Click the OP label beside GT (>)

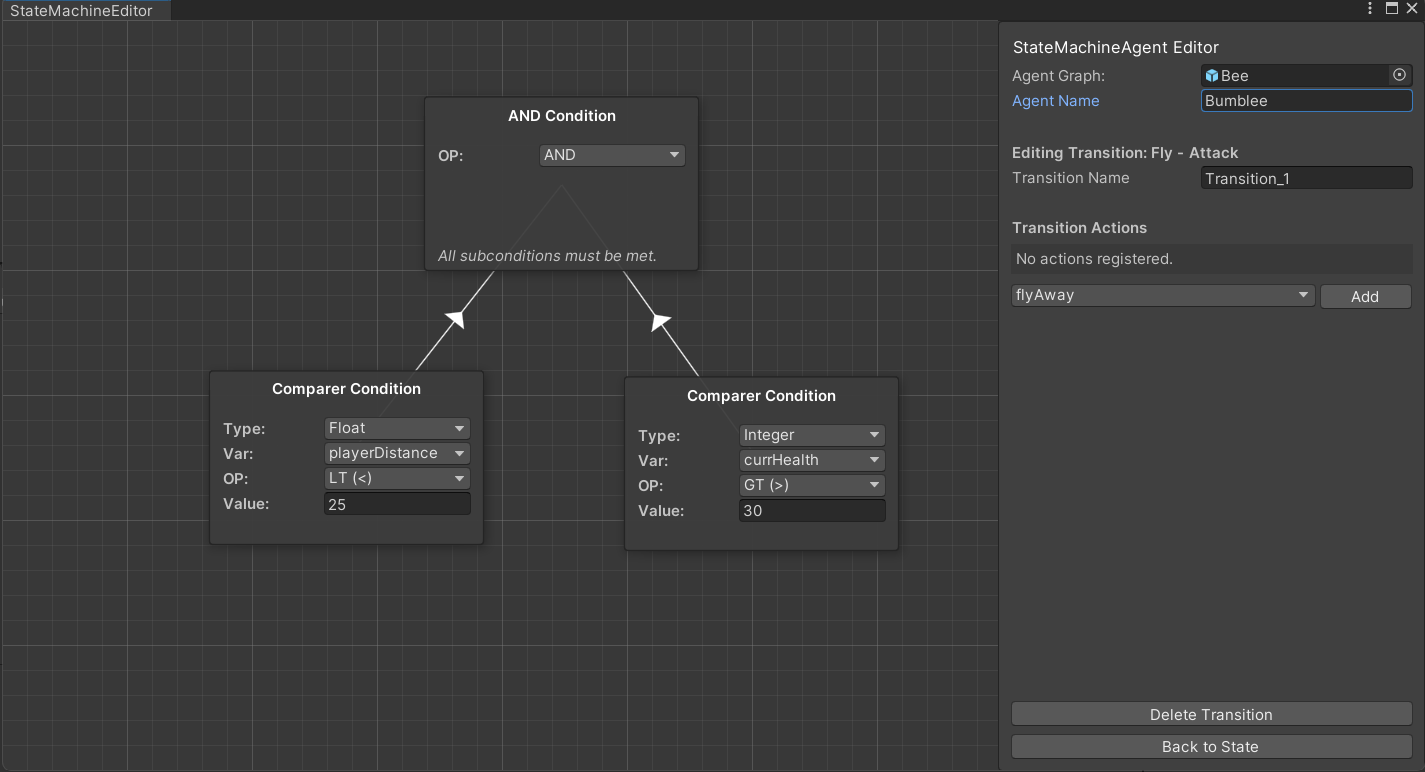coord(650,486)
